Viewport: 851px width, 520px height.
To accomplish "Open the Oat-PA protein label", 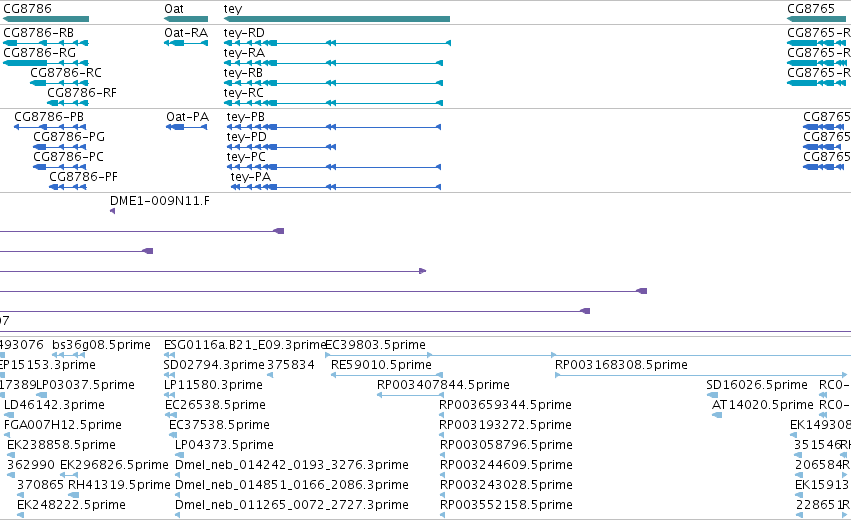I will (x=187, y=117).
